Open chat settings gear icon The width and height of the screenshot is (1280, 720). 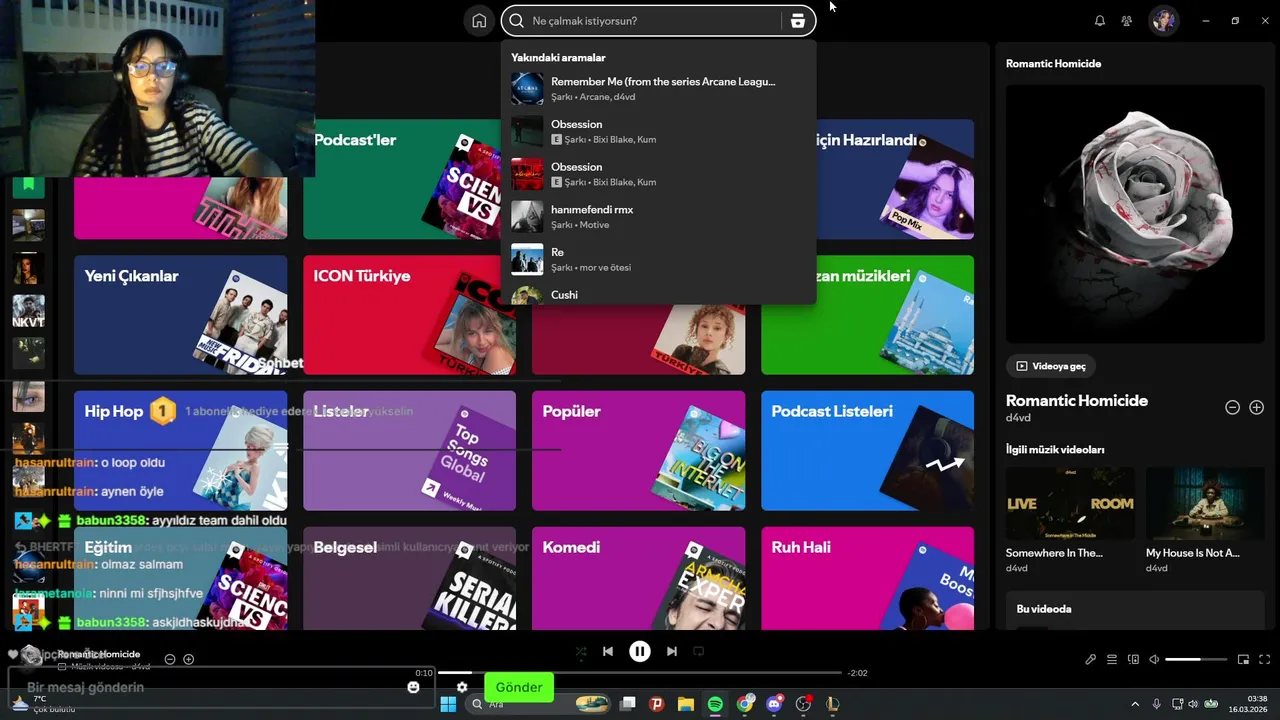[x=462, y=687]
